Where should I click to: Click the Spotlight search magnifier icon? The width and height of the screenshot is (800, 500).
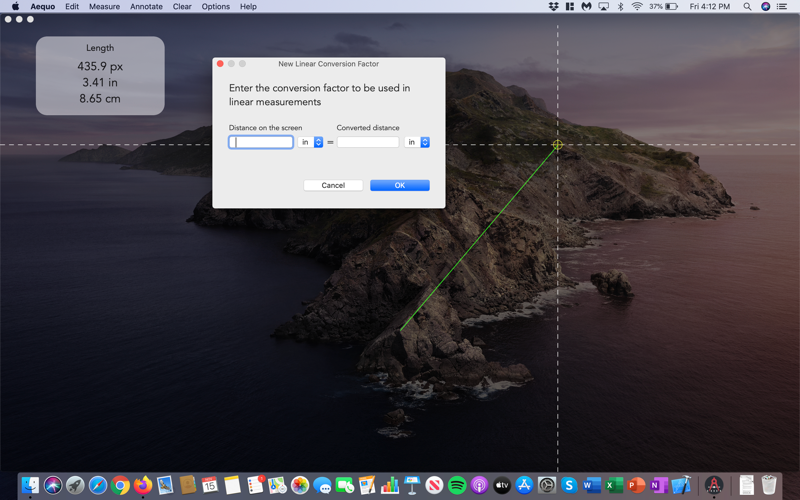747,6
